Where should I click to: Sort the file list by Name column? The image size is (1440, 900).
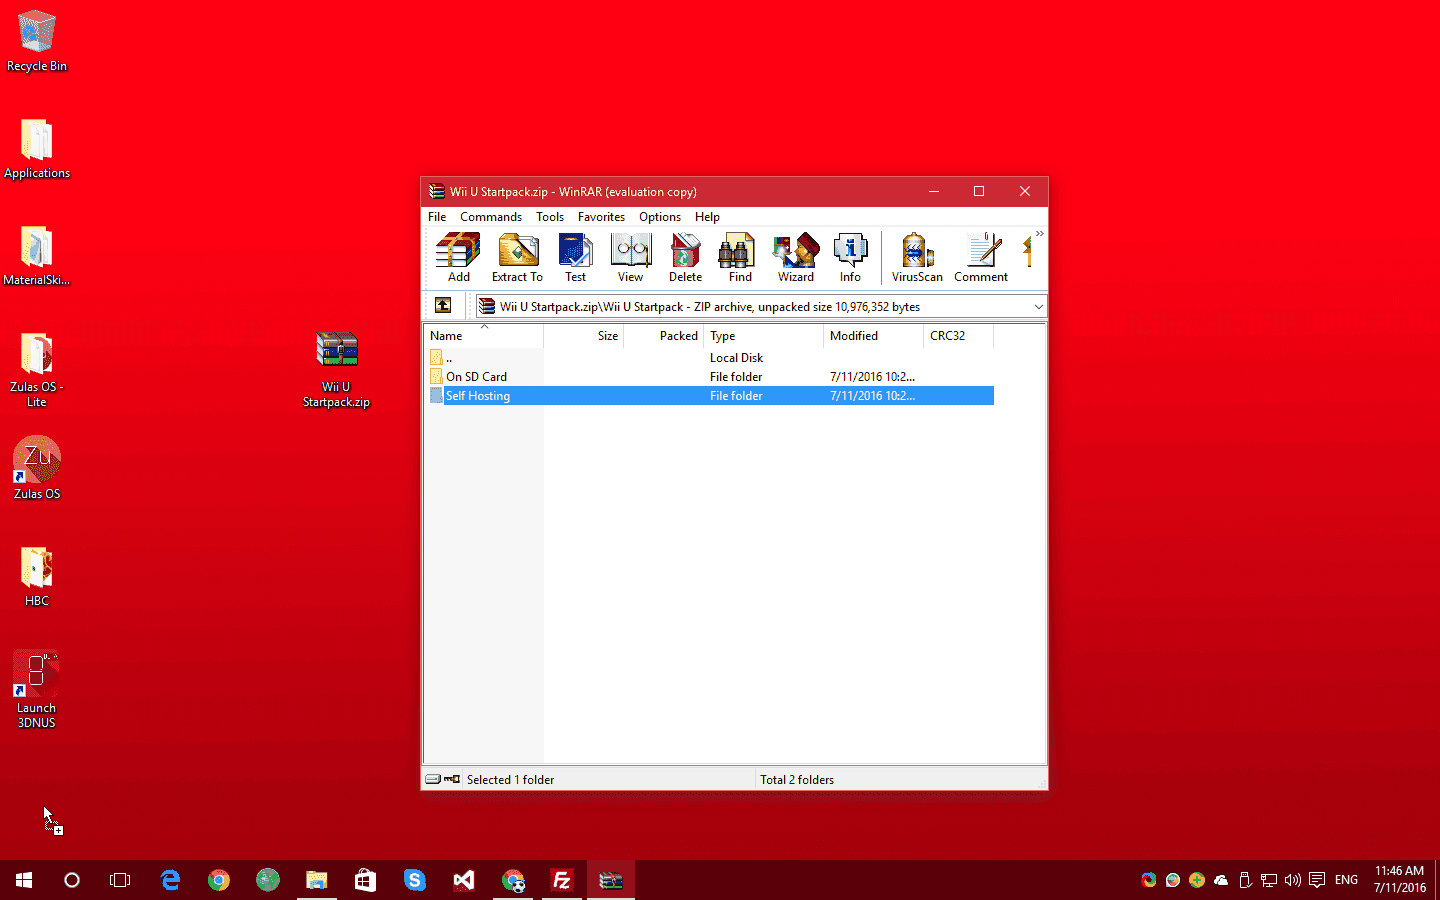tap(484, 336)
